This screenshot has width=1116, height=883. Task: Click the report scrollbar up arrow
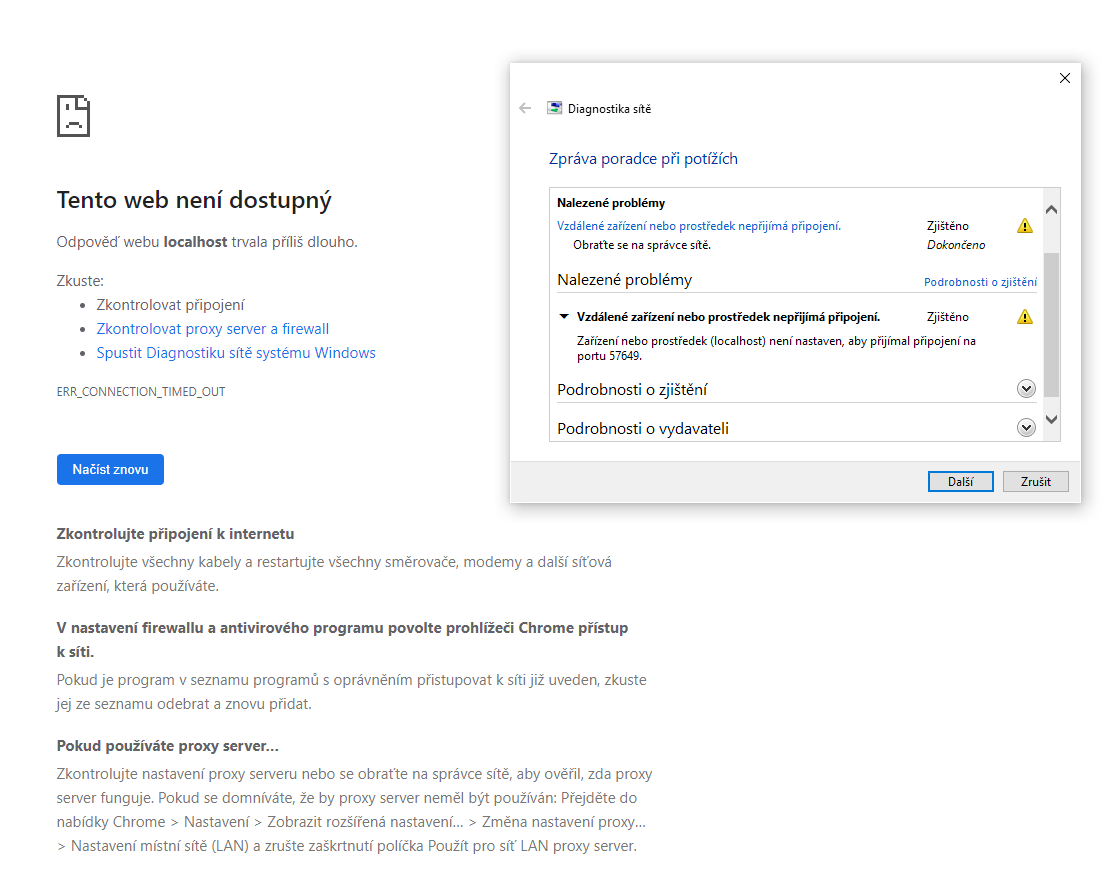click(1051, 209)
